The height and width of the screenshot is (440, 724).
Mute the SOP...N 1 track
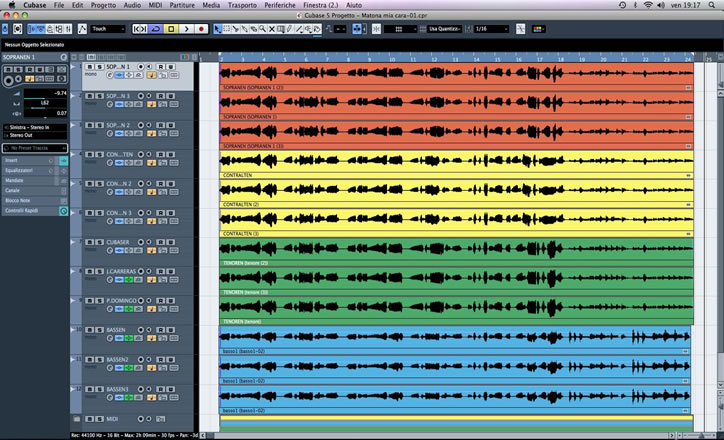(x=90, y=67)
